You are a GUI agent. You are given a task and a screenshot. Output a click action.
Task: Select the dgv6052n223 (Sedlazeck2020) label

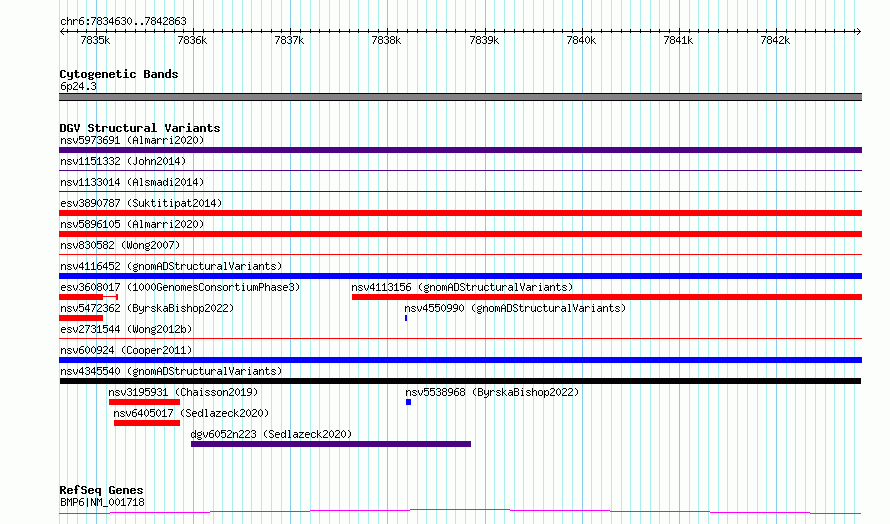[271, 434]
